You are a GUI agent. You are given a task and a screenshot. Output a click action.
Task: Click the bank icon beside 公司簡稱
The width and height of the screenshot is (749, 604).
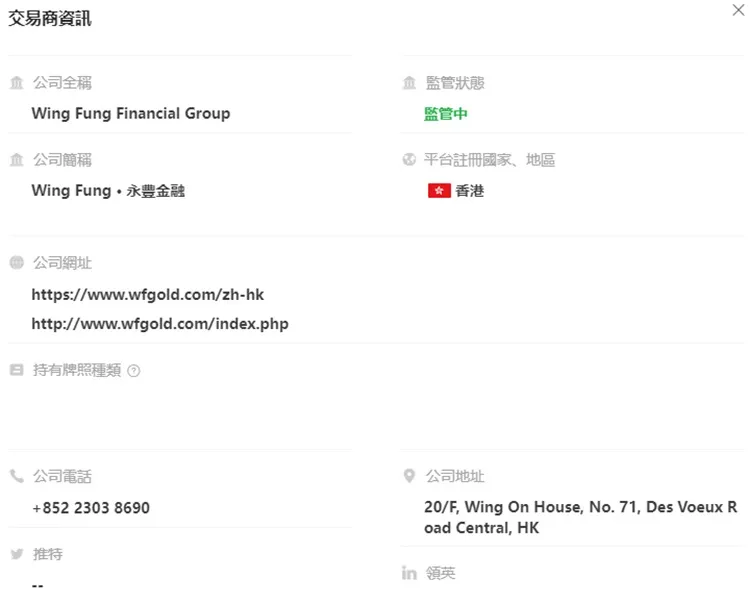[17, 160]
